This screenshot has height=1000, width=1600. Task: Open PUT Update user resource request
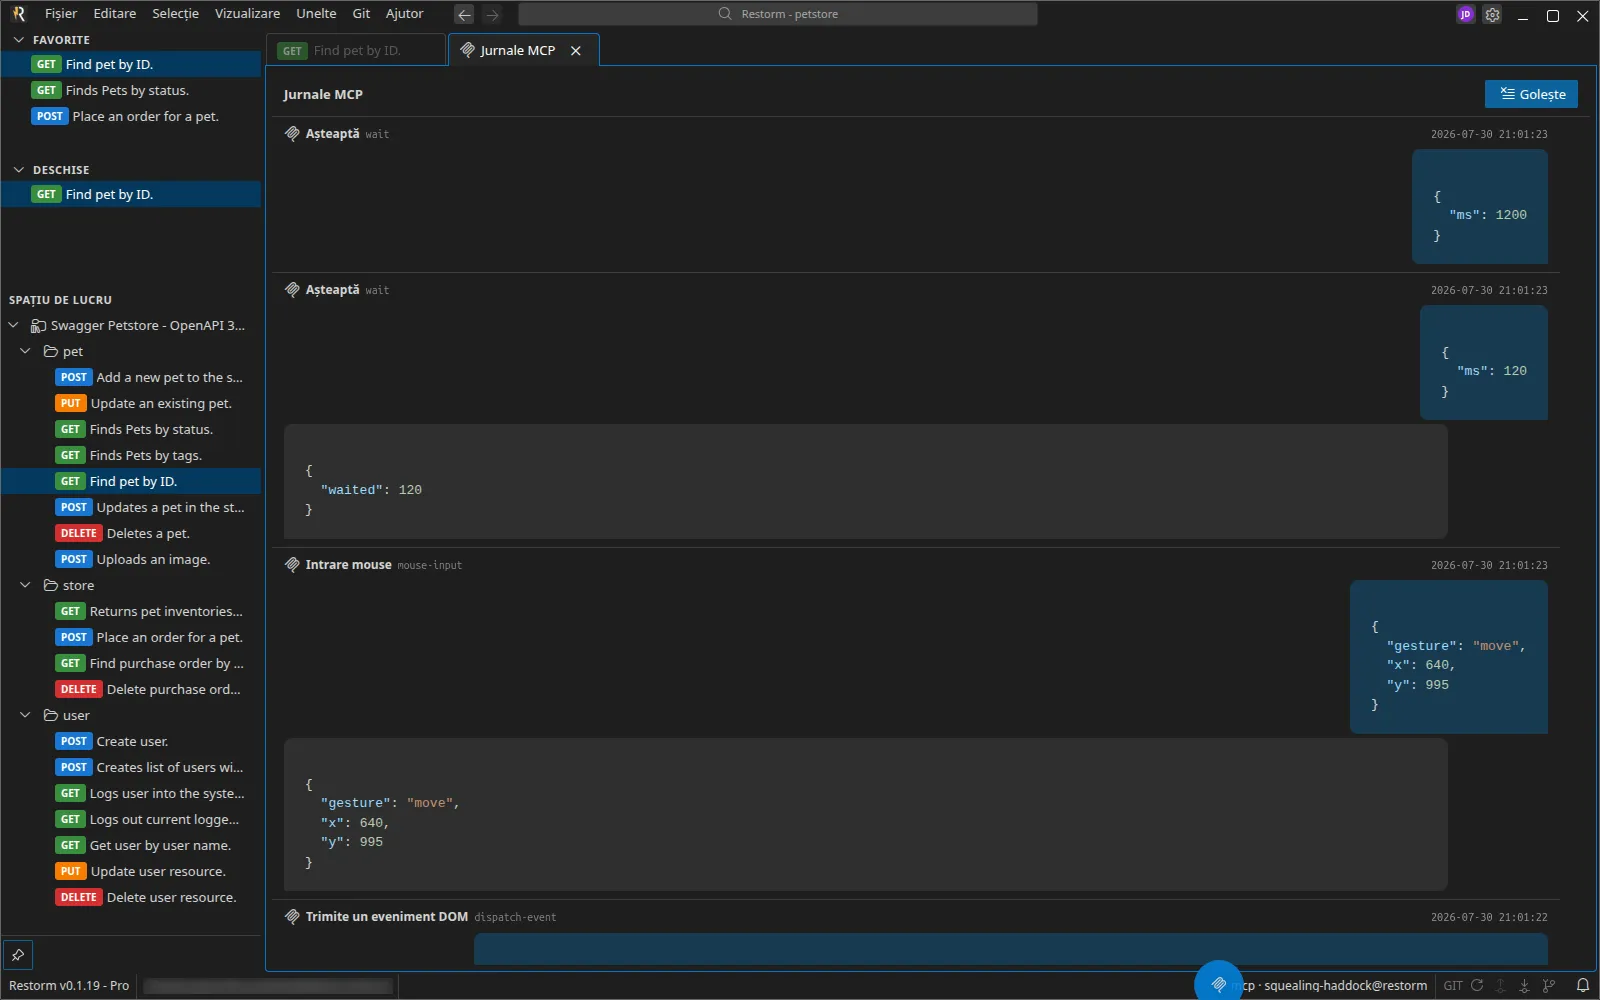[x=131, y=871]
